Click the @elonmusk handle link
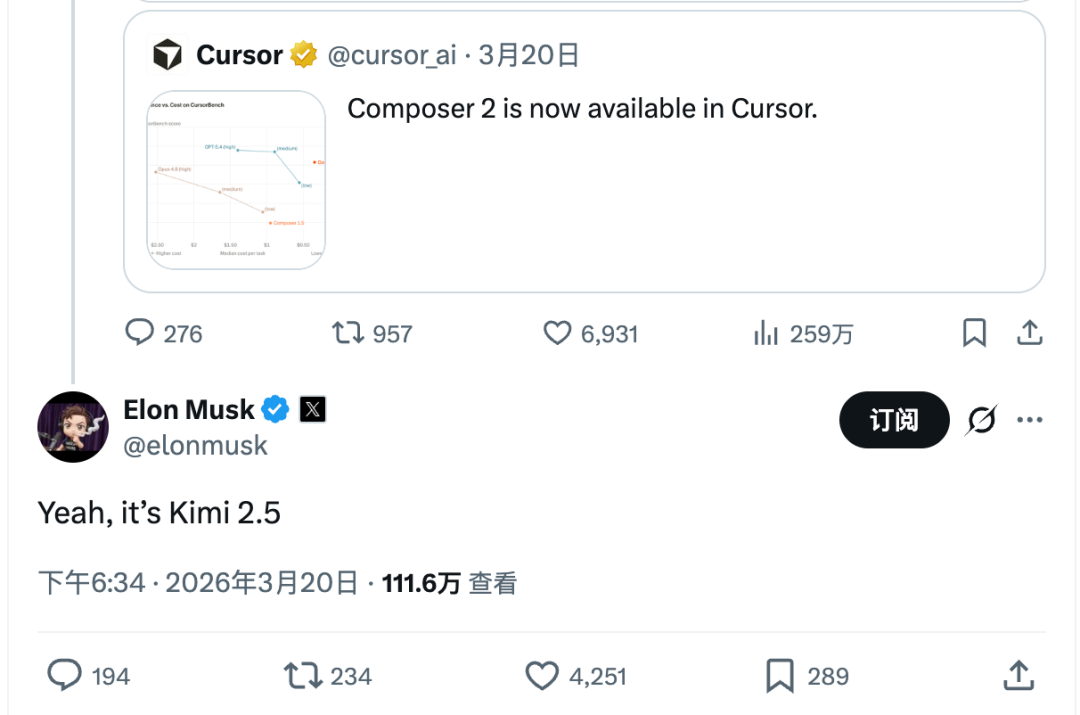The height and width of the screenshot is (715, 1080). point(196,445)
